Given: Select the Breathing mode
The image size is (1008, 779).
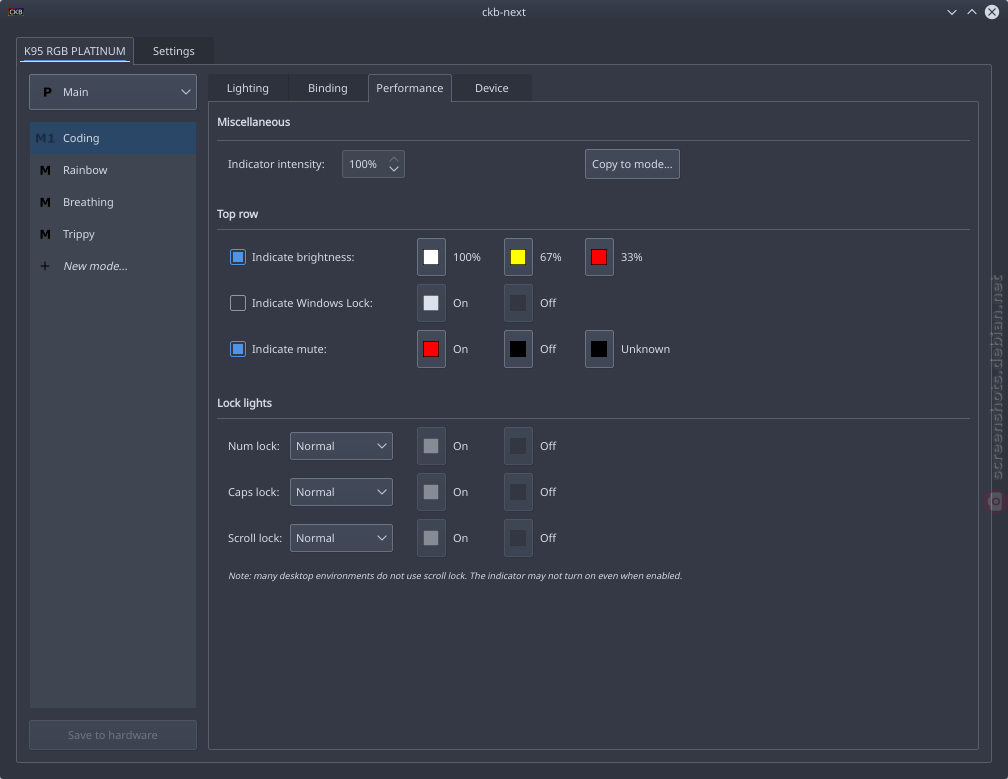Looking at the screenshot, I should click(x=113, y=202).
